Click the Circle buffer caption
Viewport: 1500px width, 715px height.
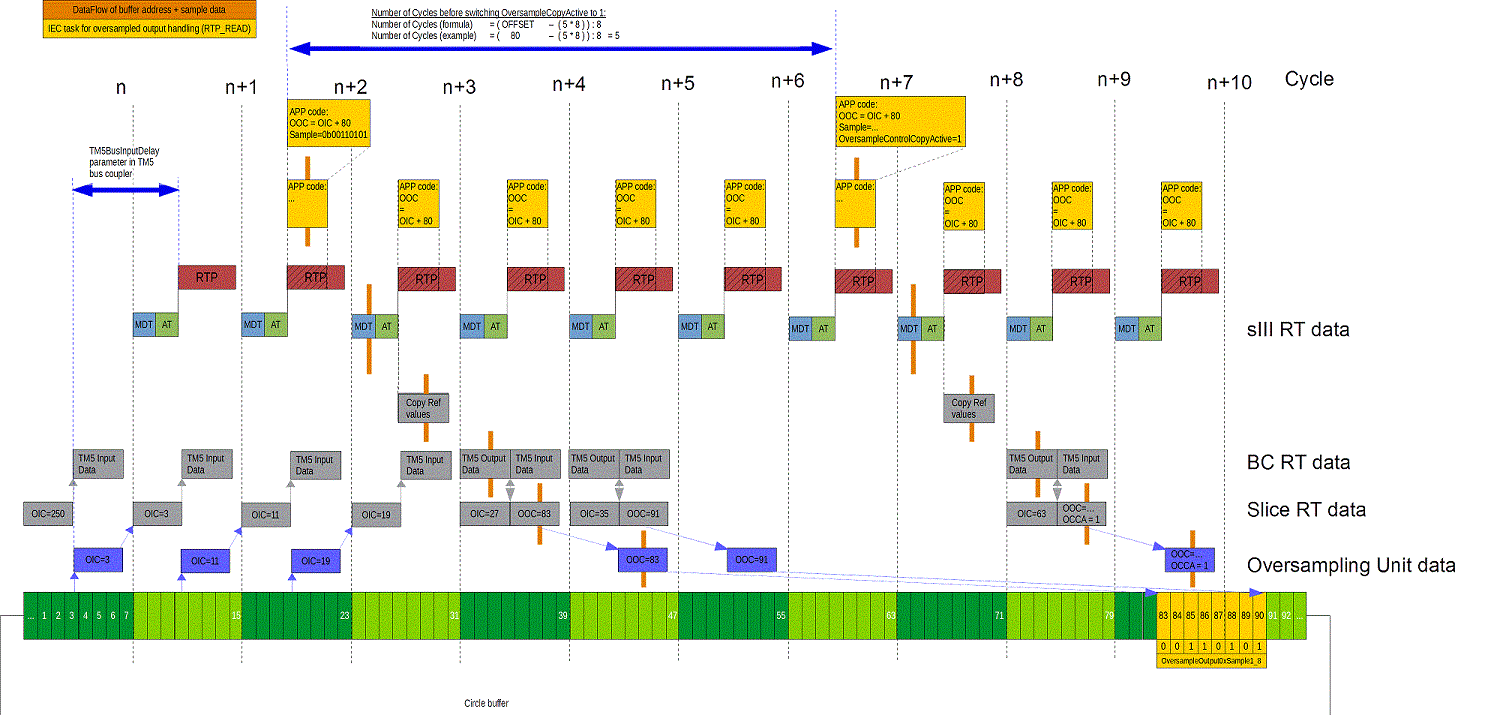pyautogui.click(x=486, y=704)
